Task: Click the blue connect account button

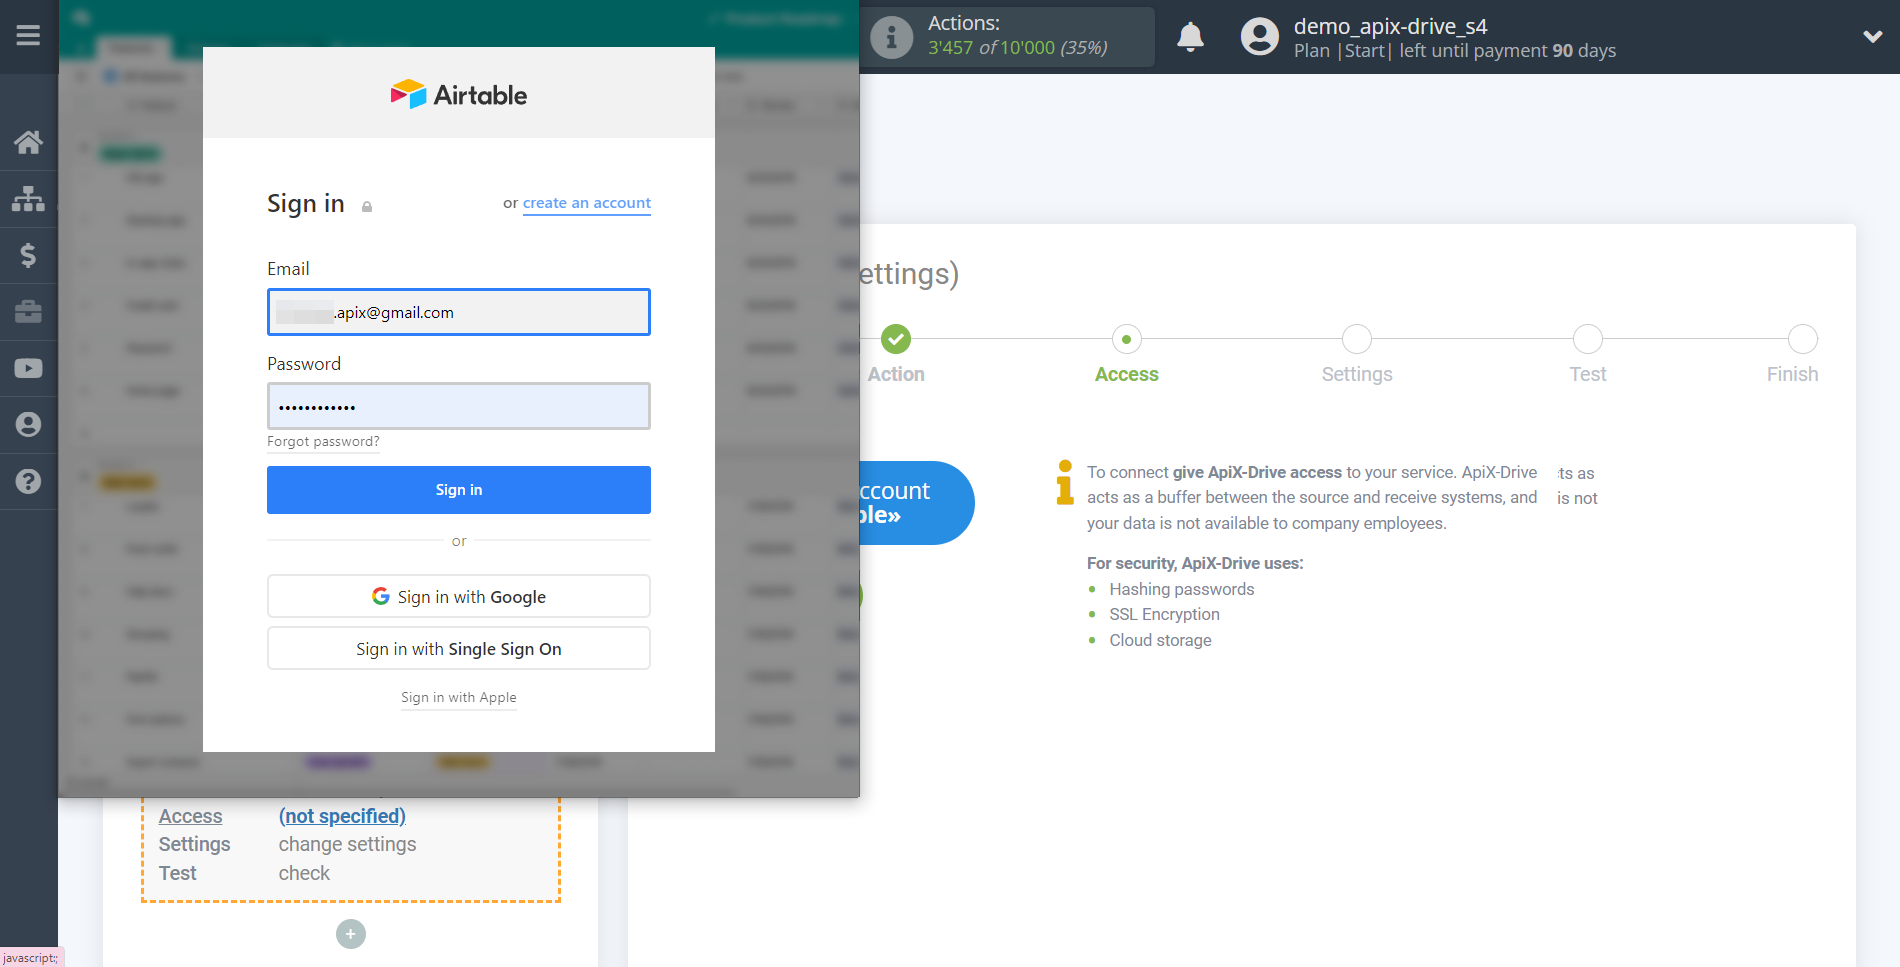Action: [x=916, y=503]
